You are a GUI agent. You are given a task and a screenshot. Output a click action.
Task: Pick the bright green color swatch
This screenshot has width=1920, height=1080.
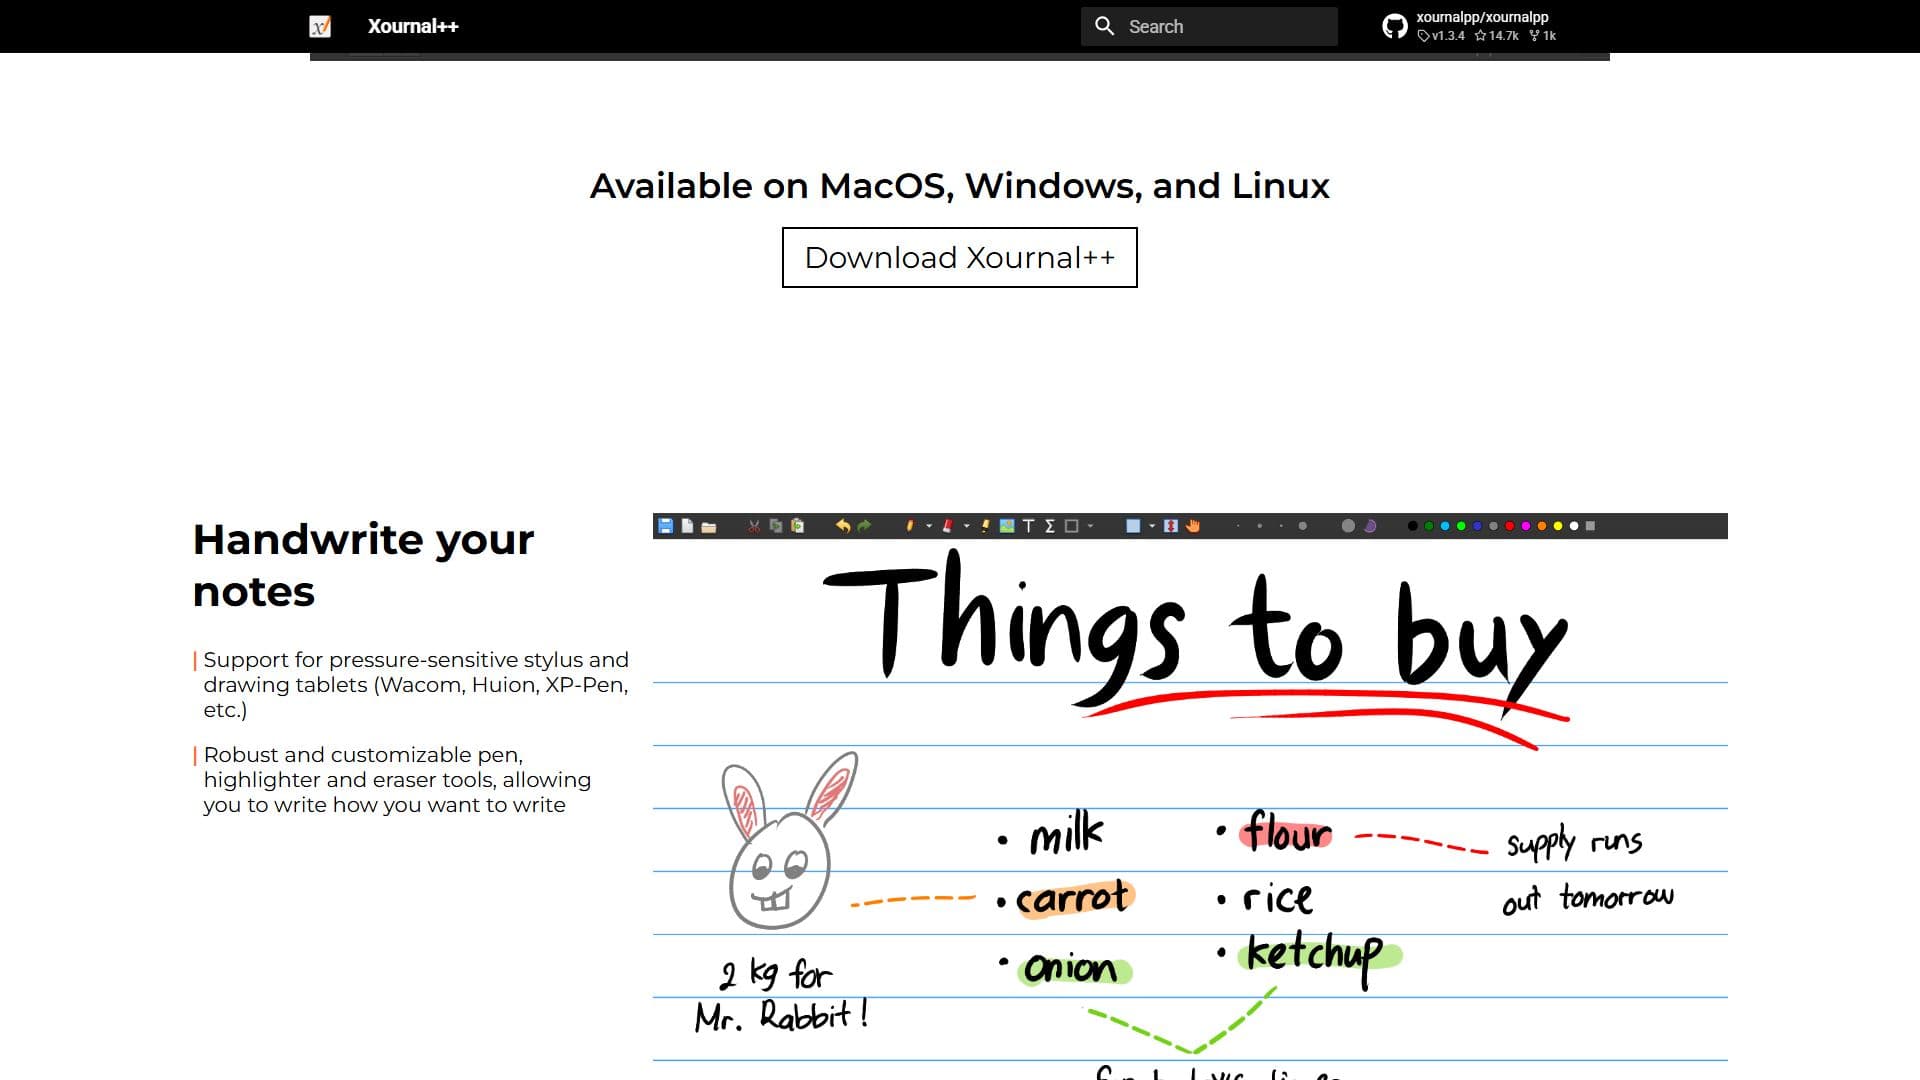pos(1461,526)
